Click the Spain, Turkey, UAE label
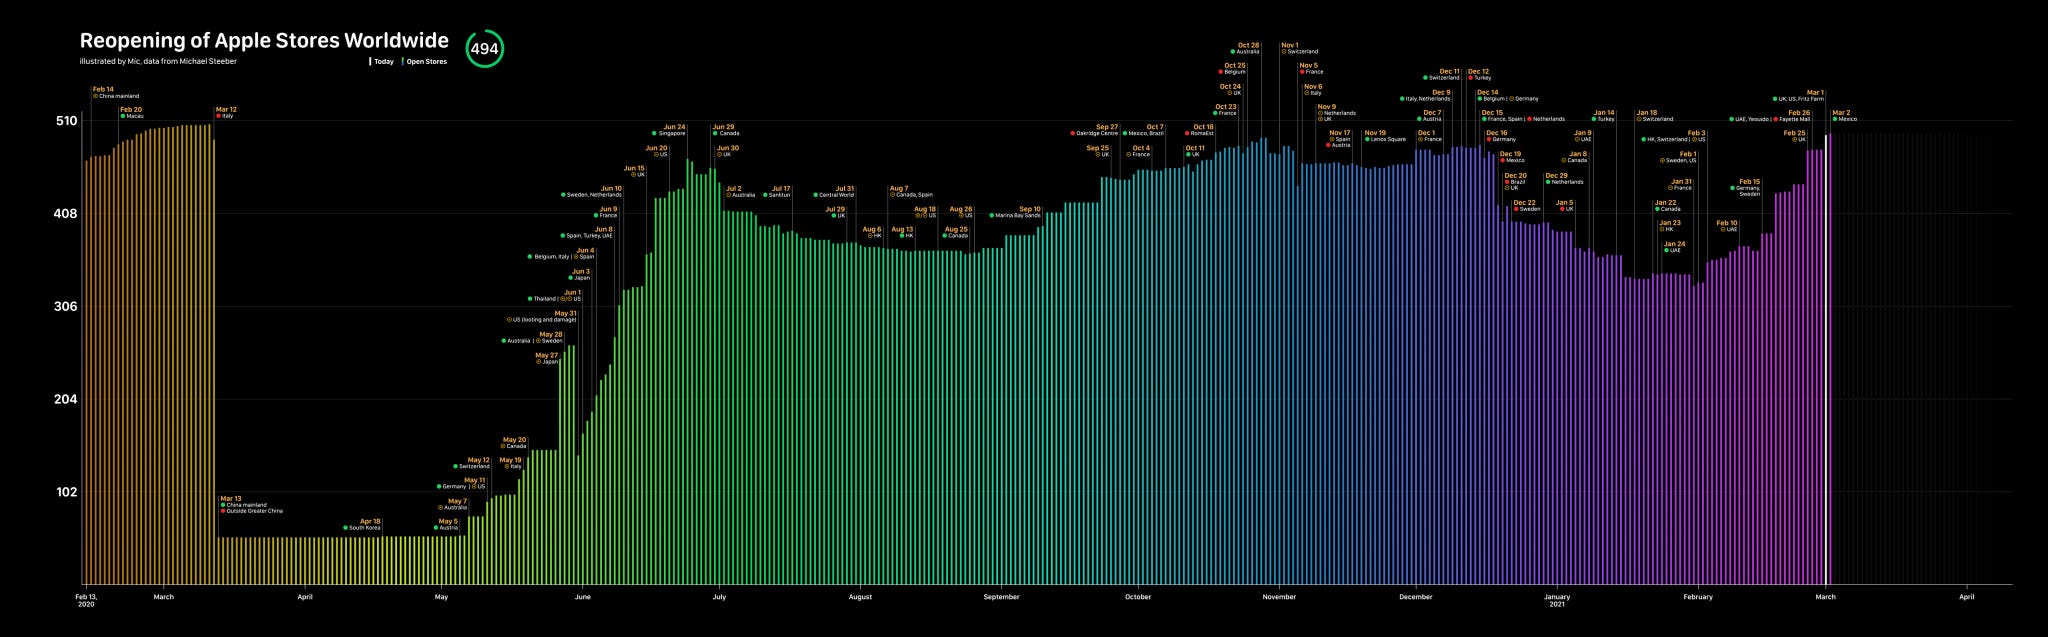This screenshot has width=2048, height=637. 590,236
